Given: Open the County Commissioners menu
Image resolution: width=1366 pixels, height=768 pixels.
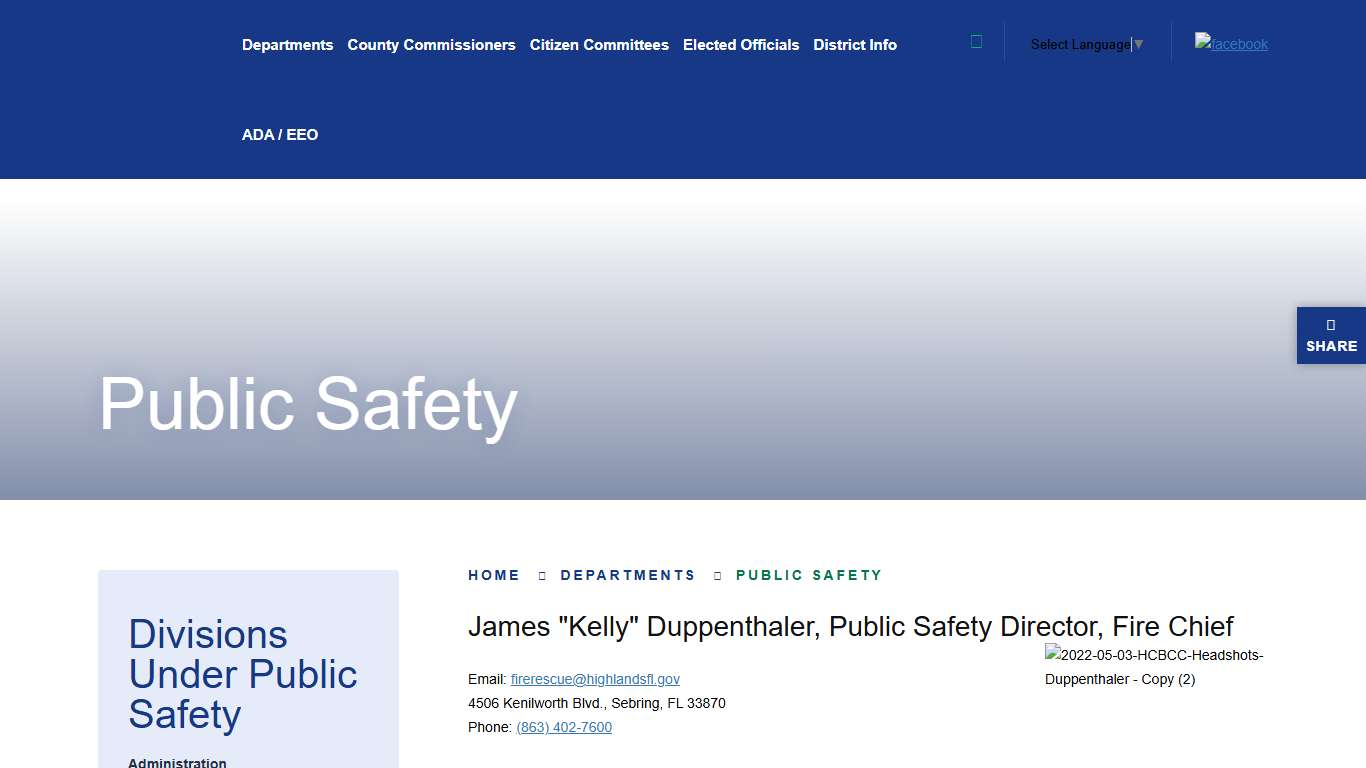Looking at the screenshot, I should 431,45.
